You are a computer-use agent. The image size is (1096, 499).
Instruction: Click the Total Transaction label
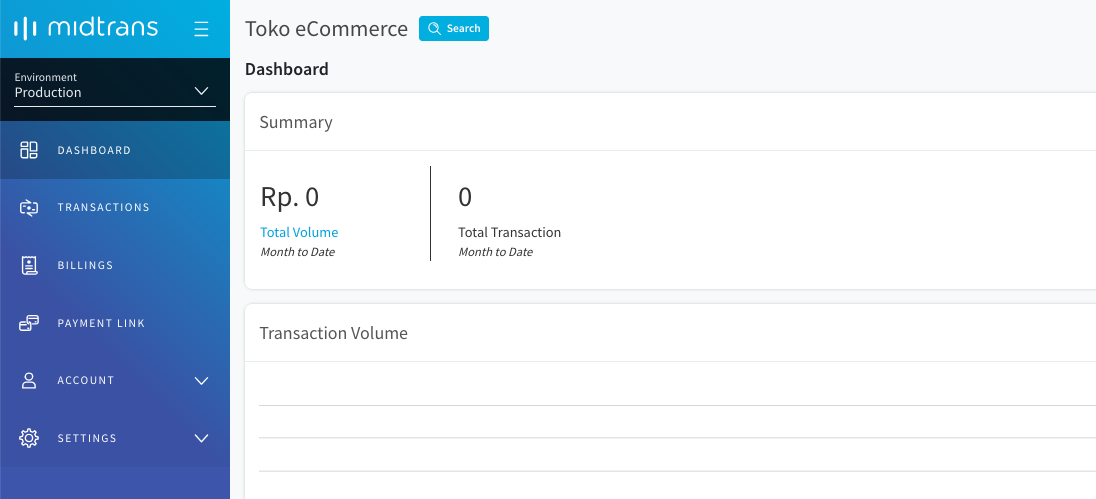pos(510,233)
